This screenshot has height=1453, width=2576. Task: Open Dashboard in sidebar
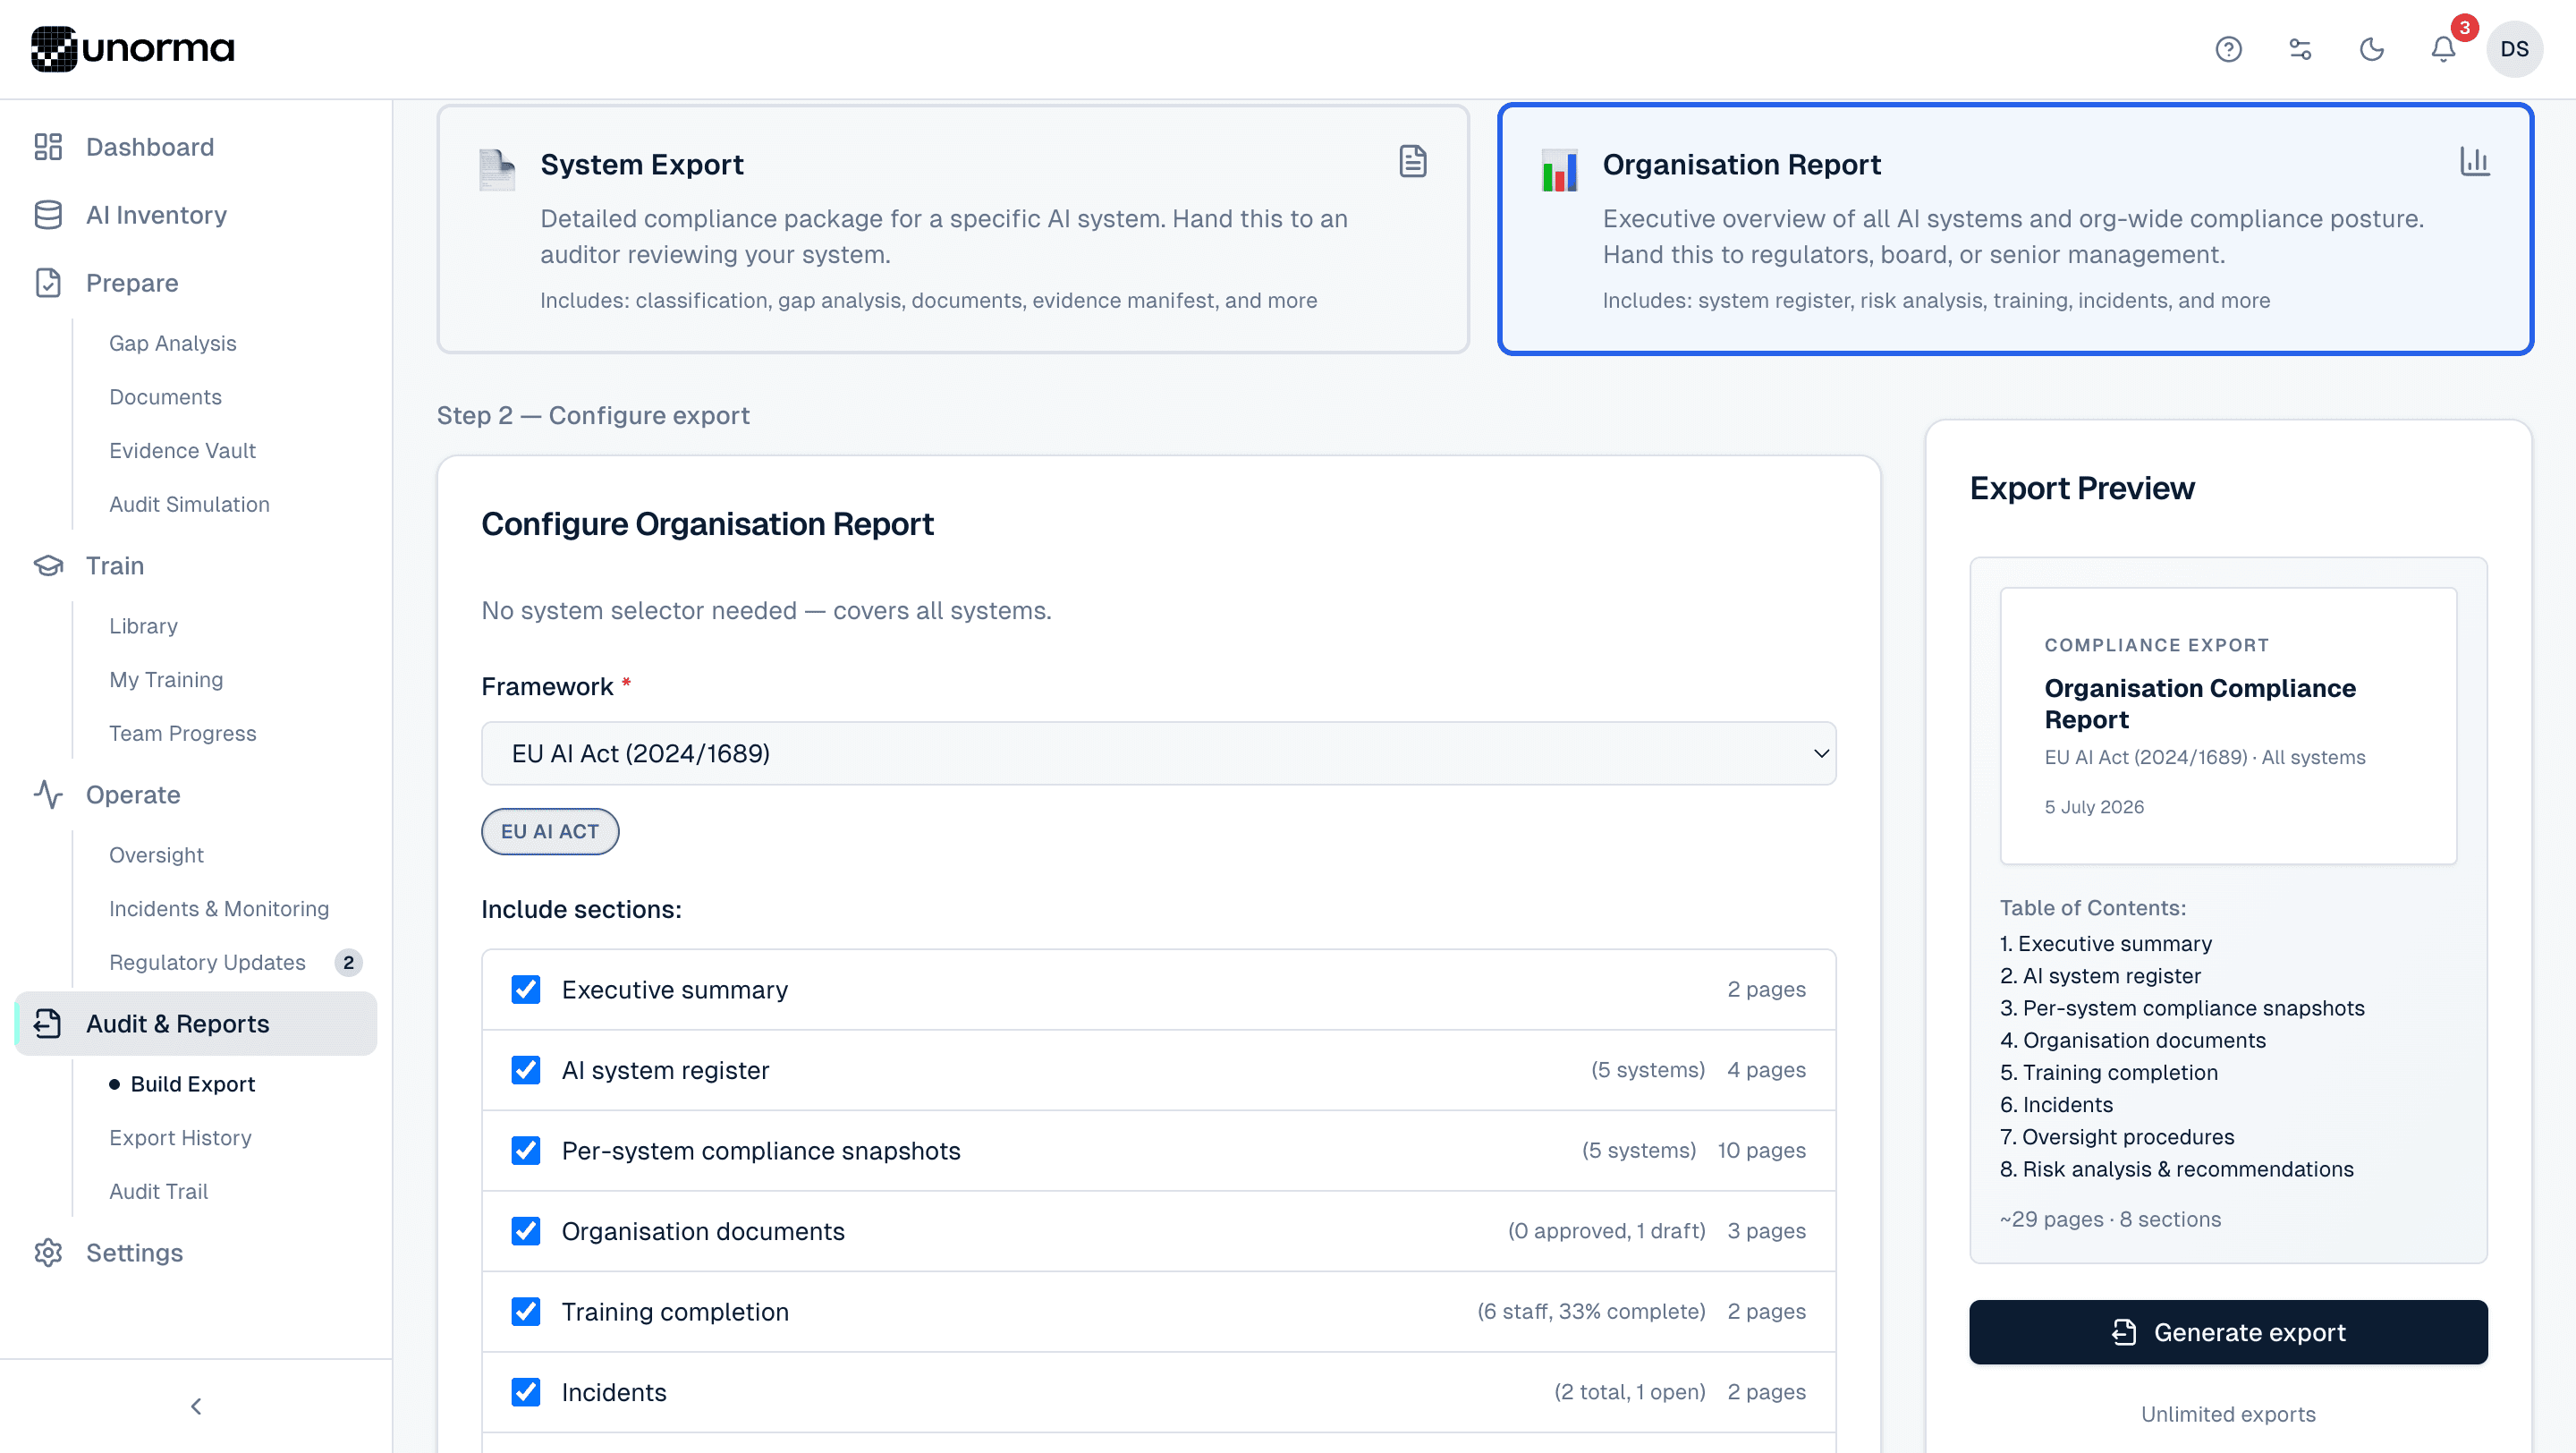(150, 147)
